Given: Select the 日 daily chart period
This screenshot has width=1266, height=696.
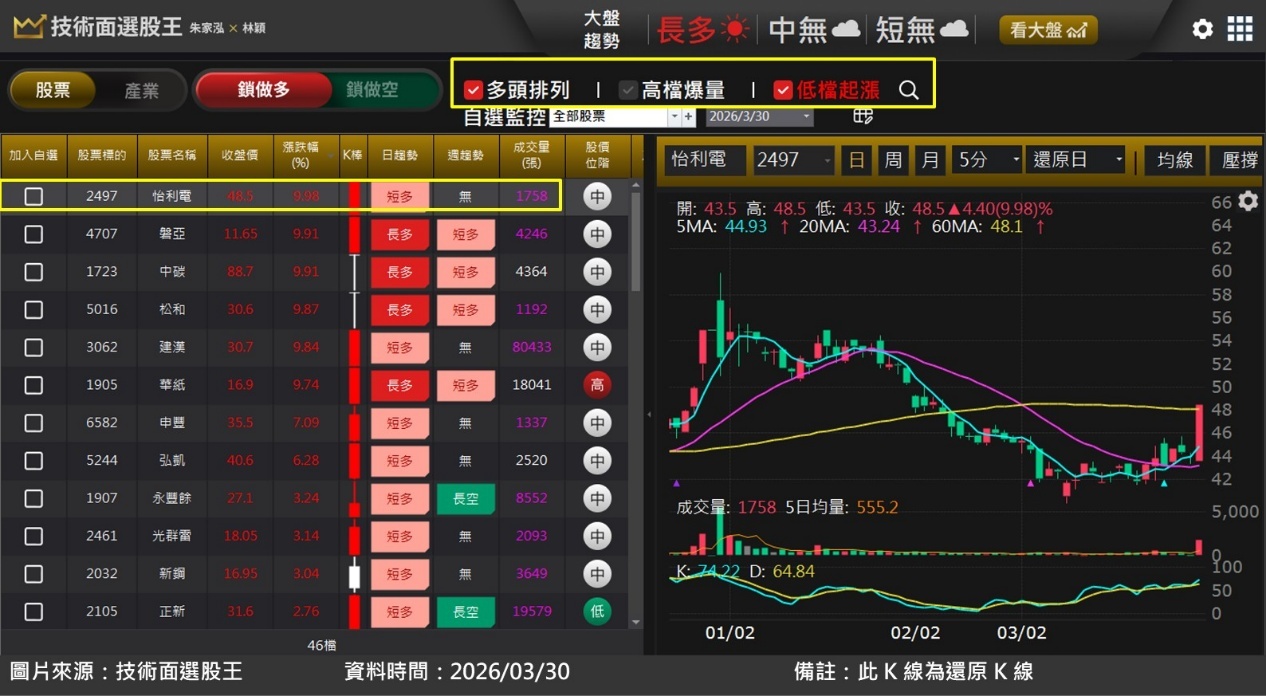Looking at the screenshot, I should click(x=856, y=160).
